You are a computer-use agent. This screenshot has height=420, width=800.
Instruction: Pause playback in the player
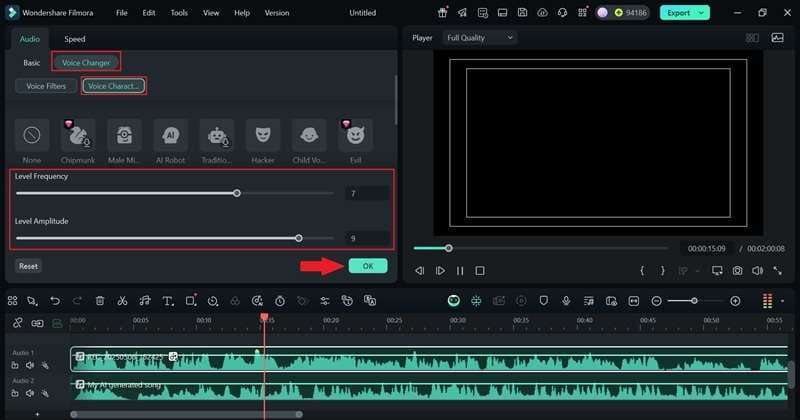click(x=460, y=271)
